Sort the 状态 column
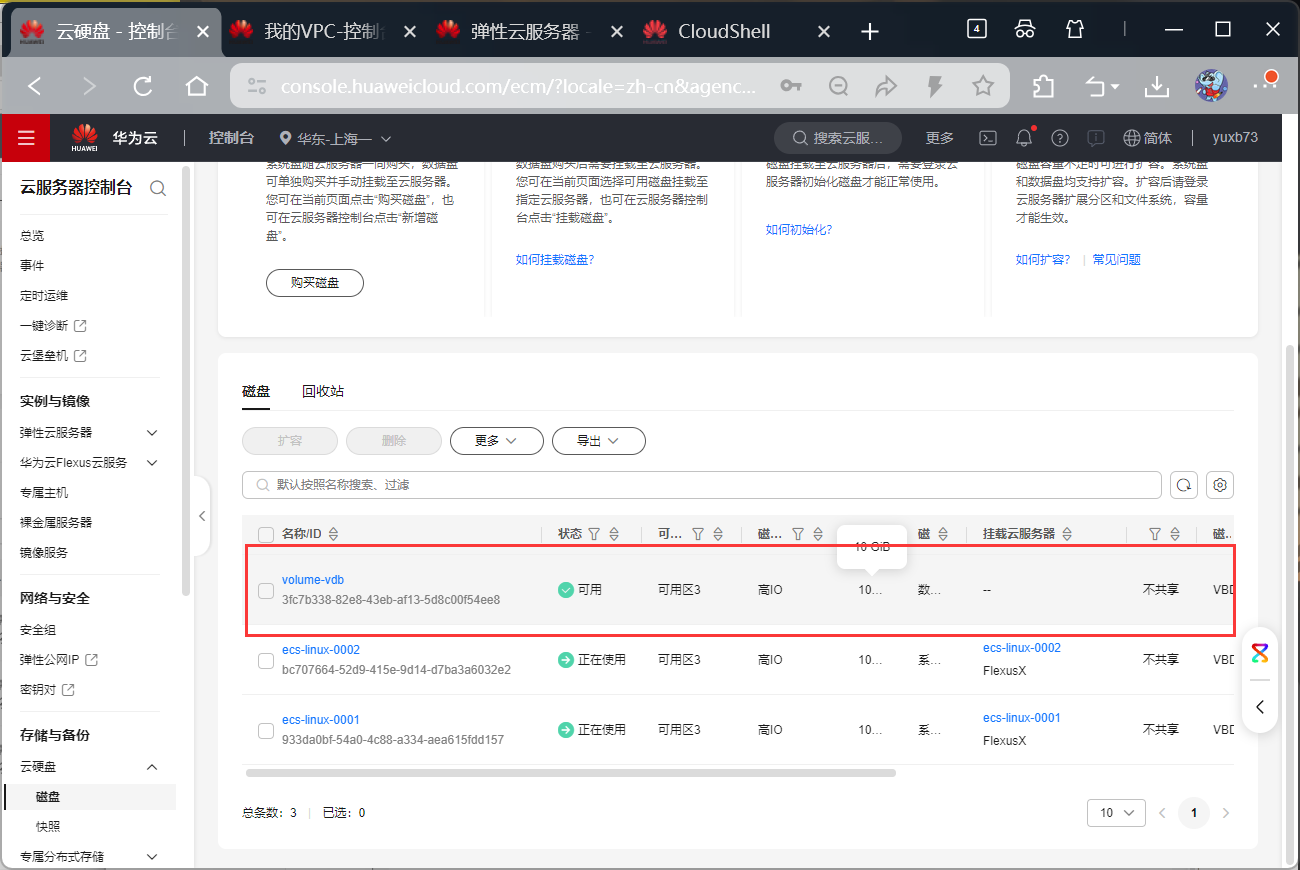Viewport: 1300px width, 870px height. pos(614,534)
